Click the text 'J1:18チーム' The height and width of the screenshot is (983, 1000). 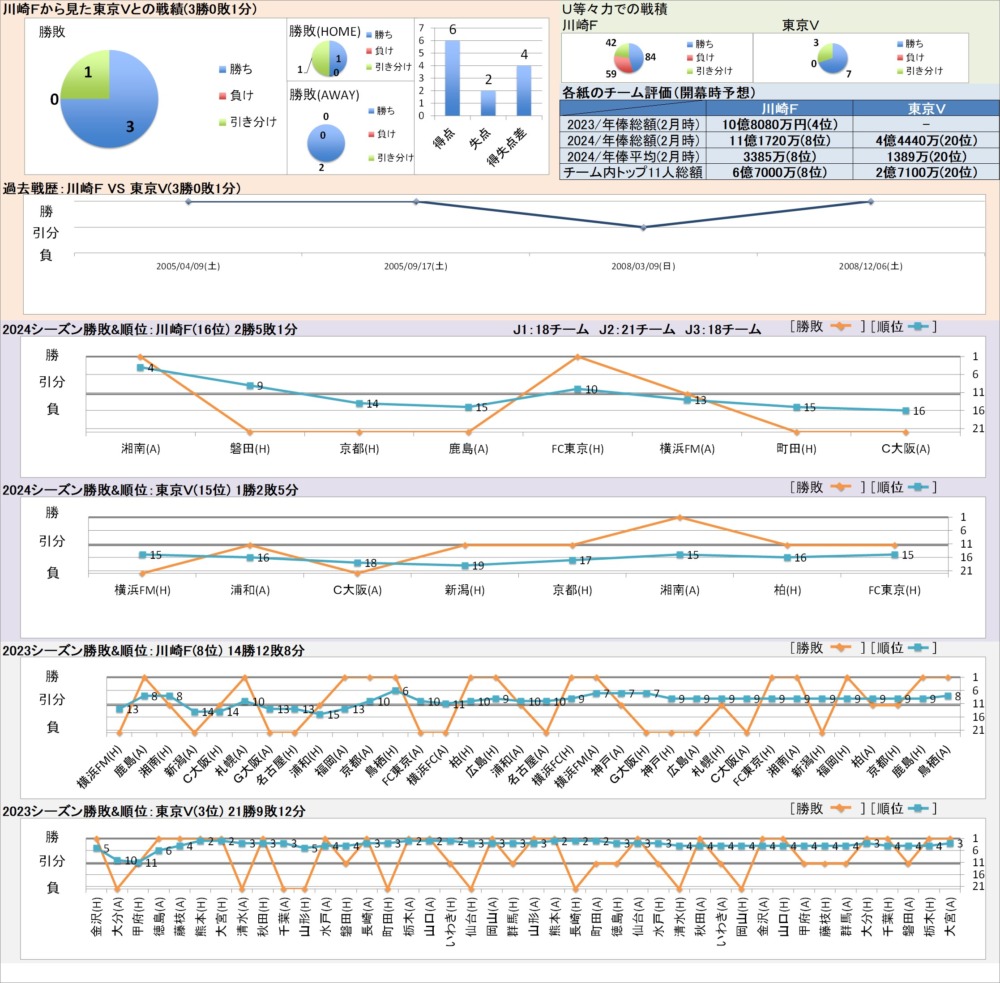[550, 329]
